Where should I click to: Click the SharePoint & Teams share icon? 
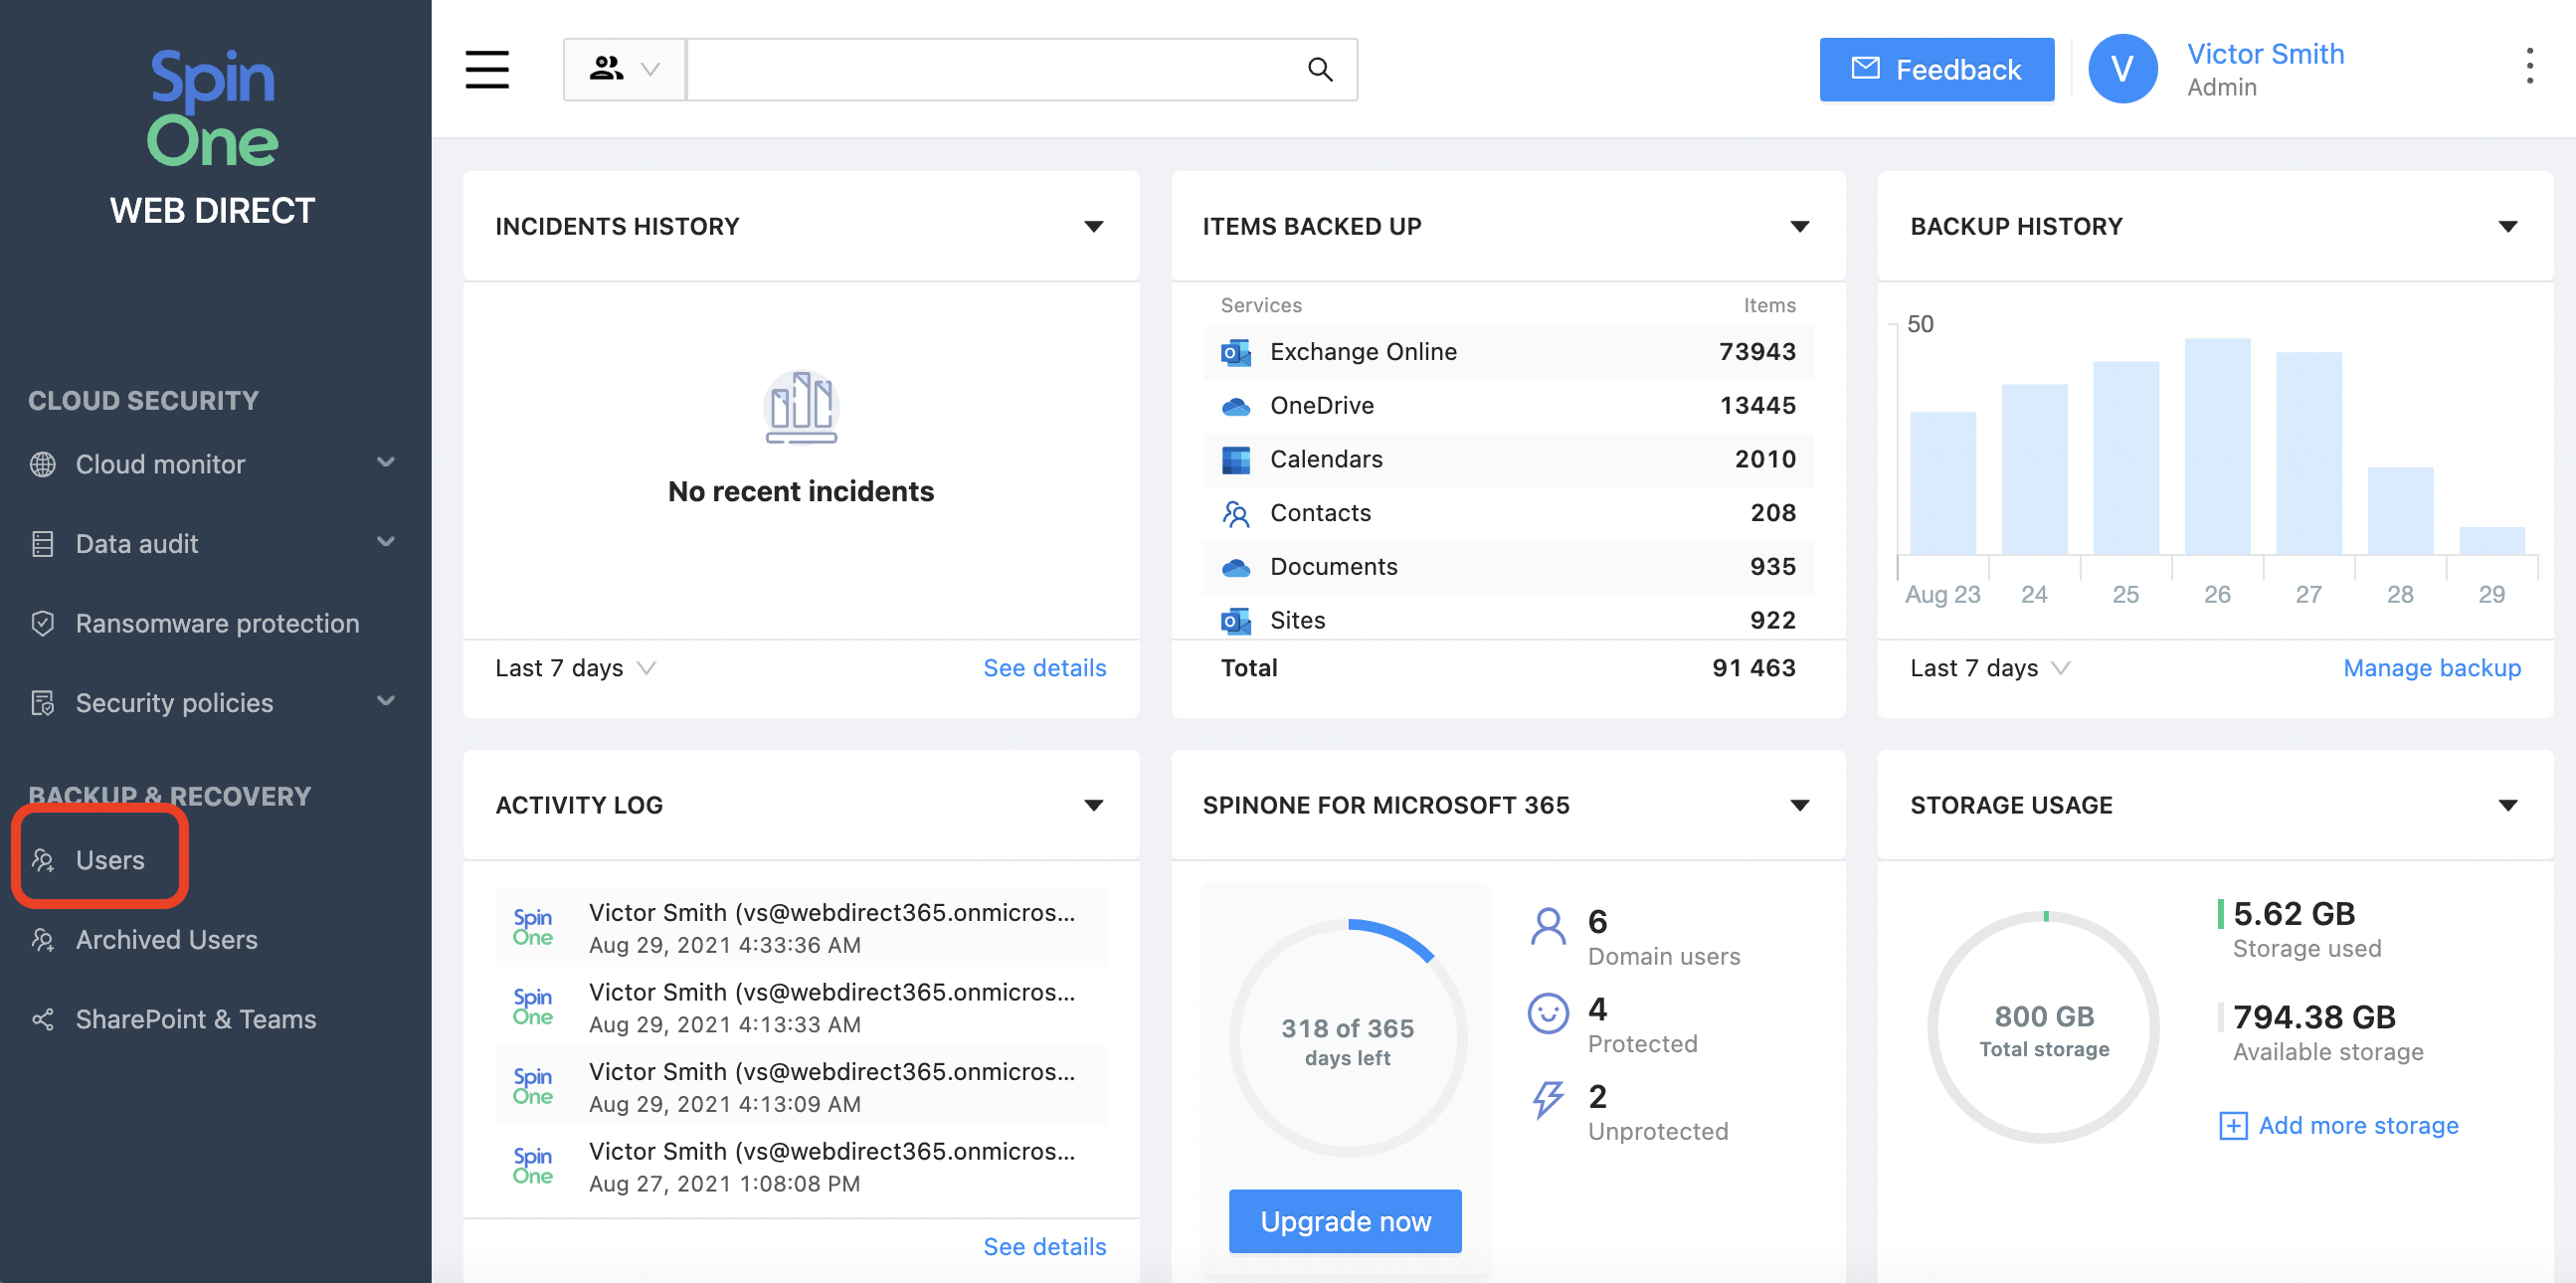[x=41, y=1019]
